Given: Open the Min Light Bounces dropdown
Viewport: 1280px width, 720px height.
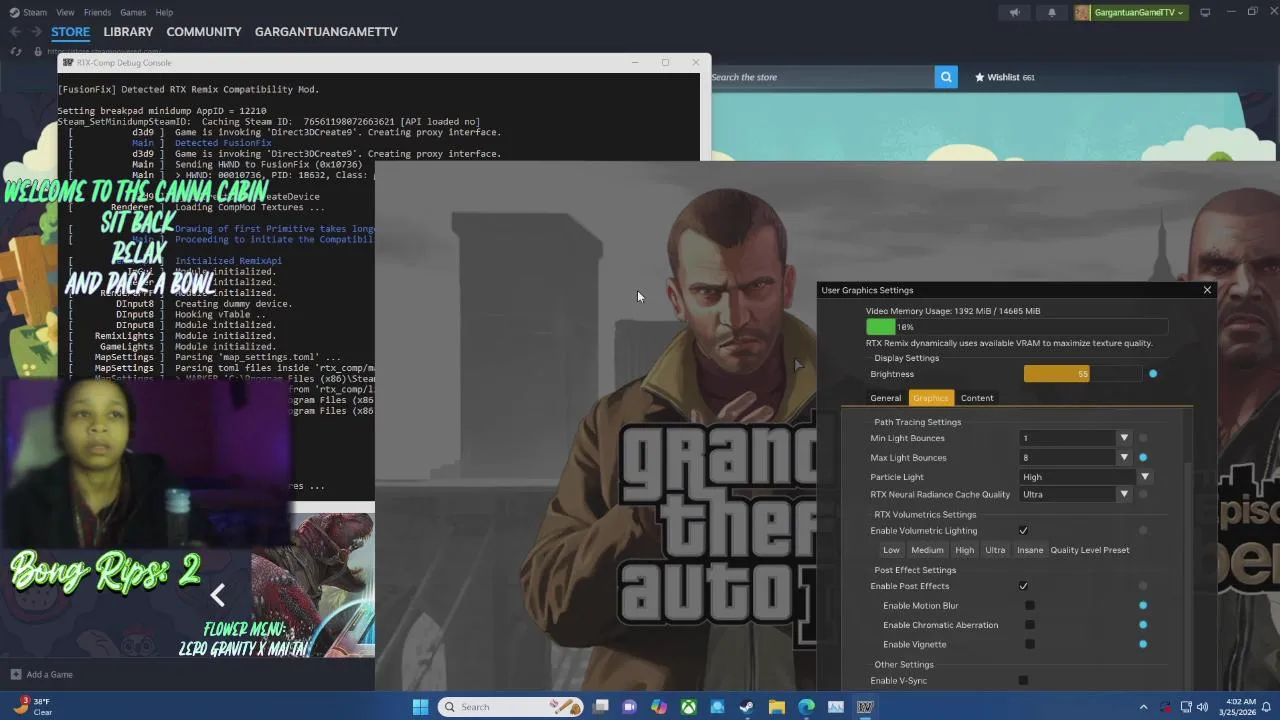Looking at the screenshot, I should pyautogui.click(x=1075, y=438).
